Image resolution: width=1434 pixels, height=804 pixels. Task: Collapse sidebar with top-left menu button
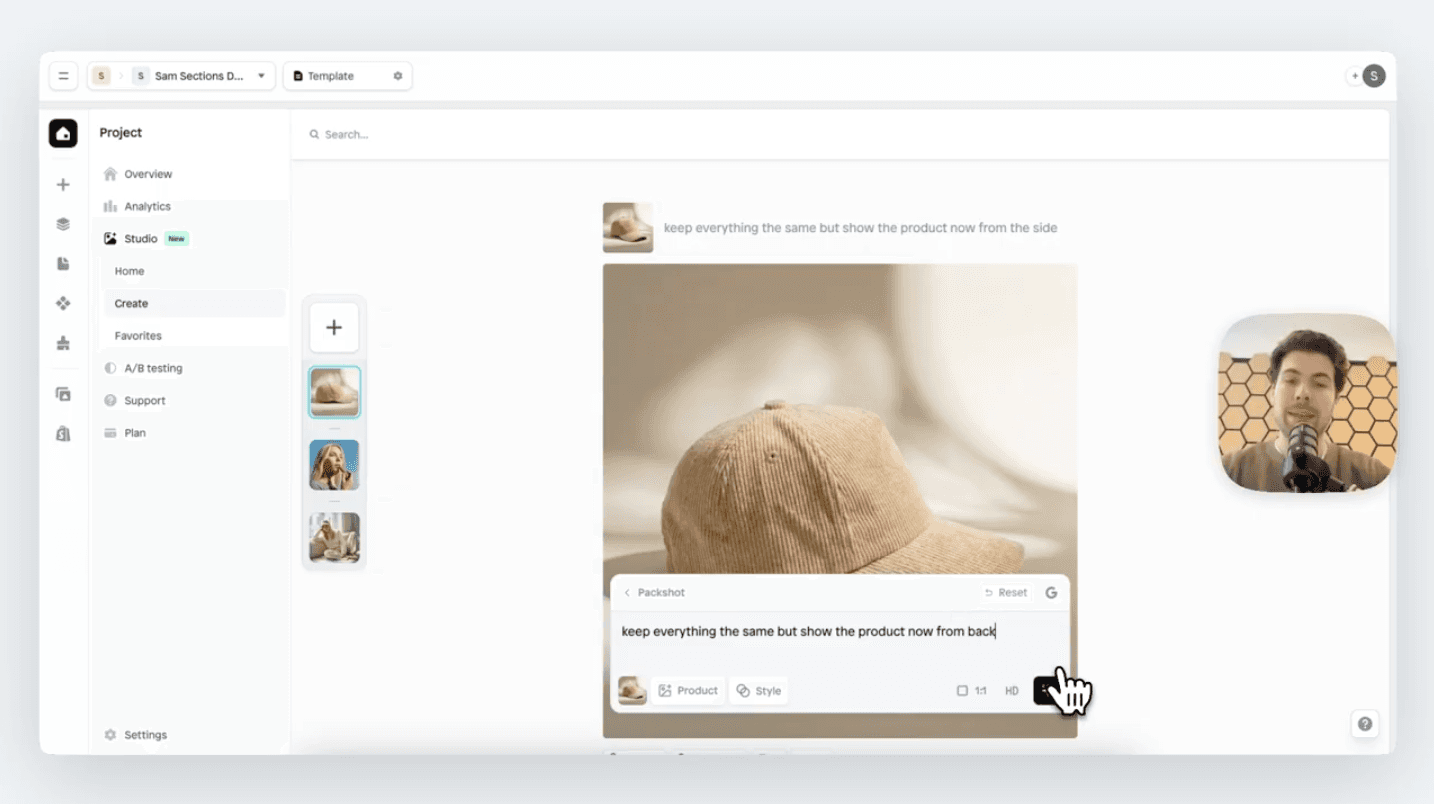(63, 76)
